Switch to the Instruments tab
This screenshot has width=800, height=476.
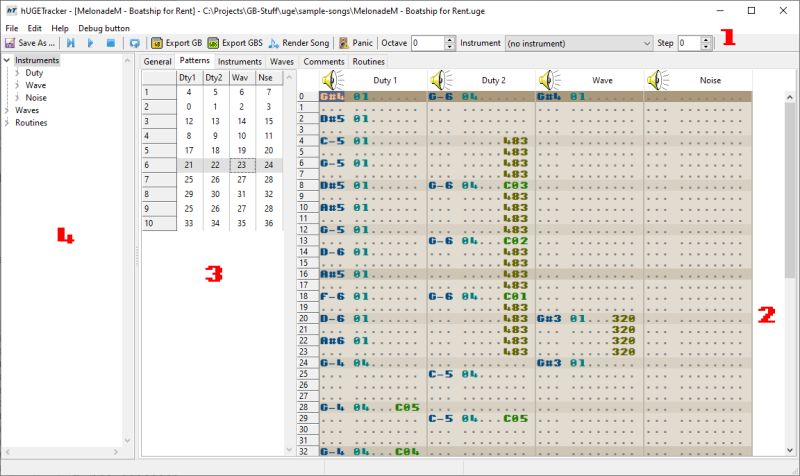[x=240, y=61]
